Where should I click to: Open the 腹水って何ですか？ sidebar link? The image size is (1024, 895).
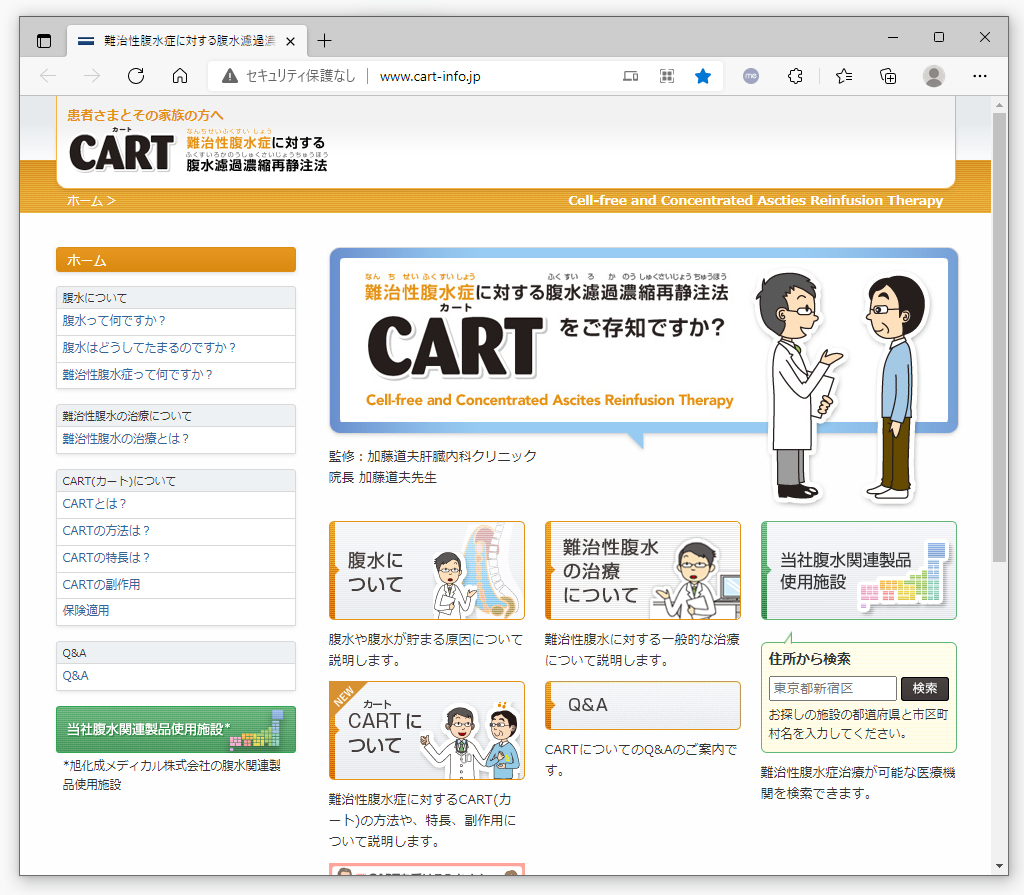114,321
